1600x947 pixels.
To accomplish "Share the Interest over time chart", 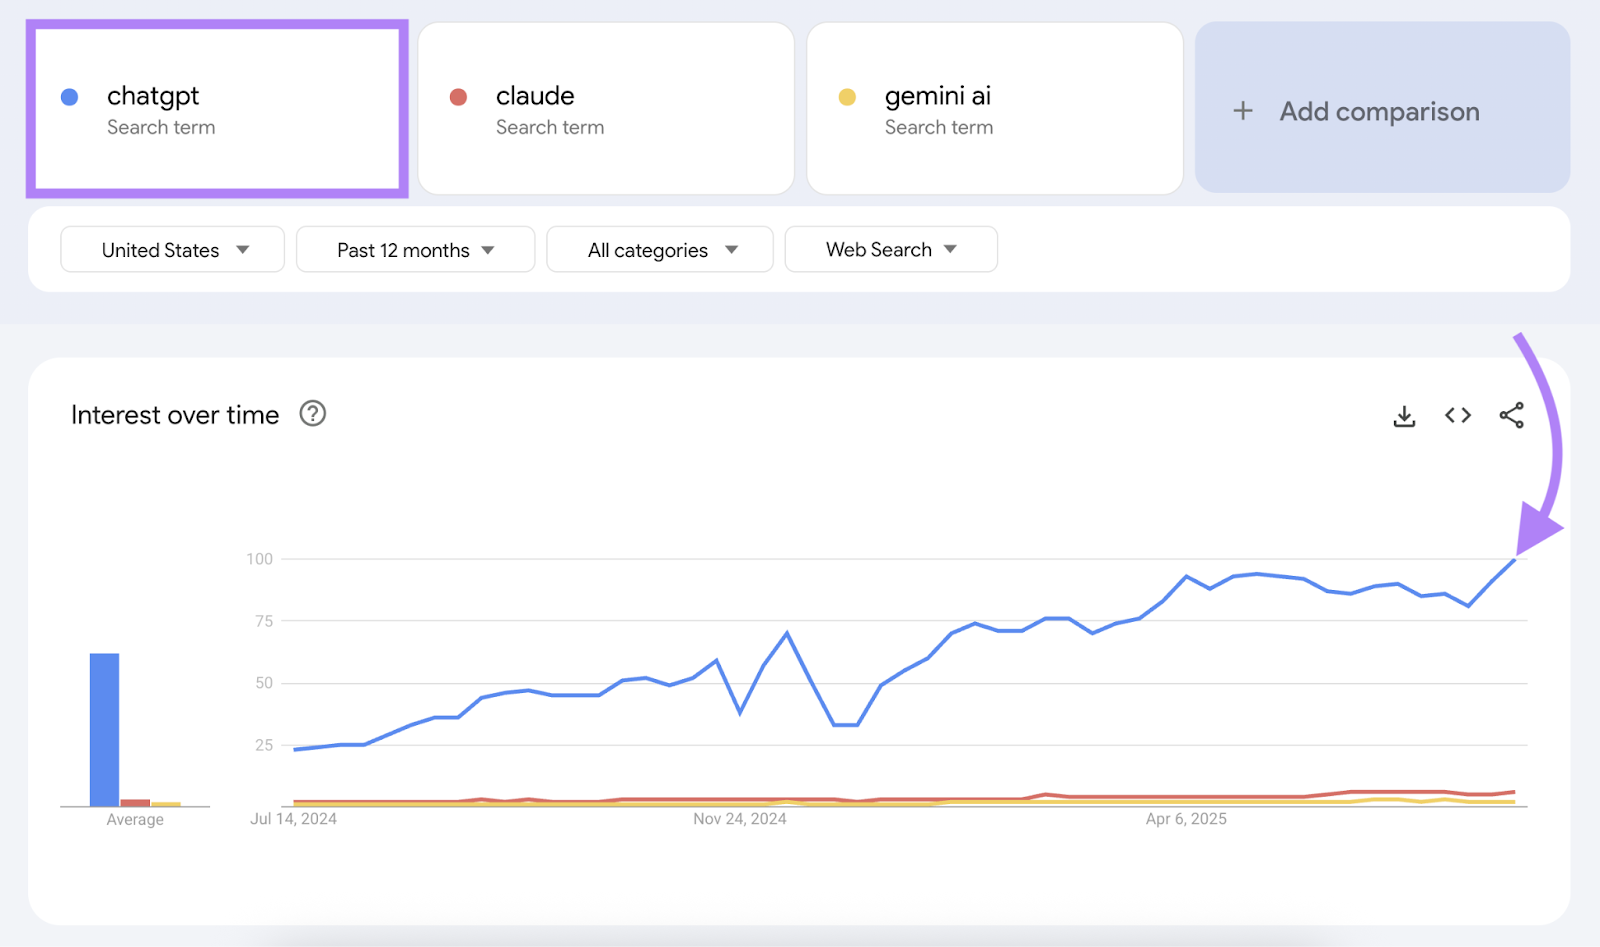I will click(x=1511, y=415).
